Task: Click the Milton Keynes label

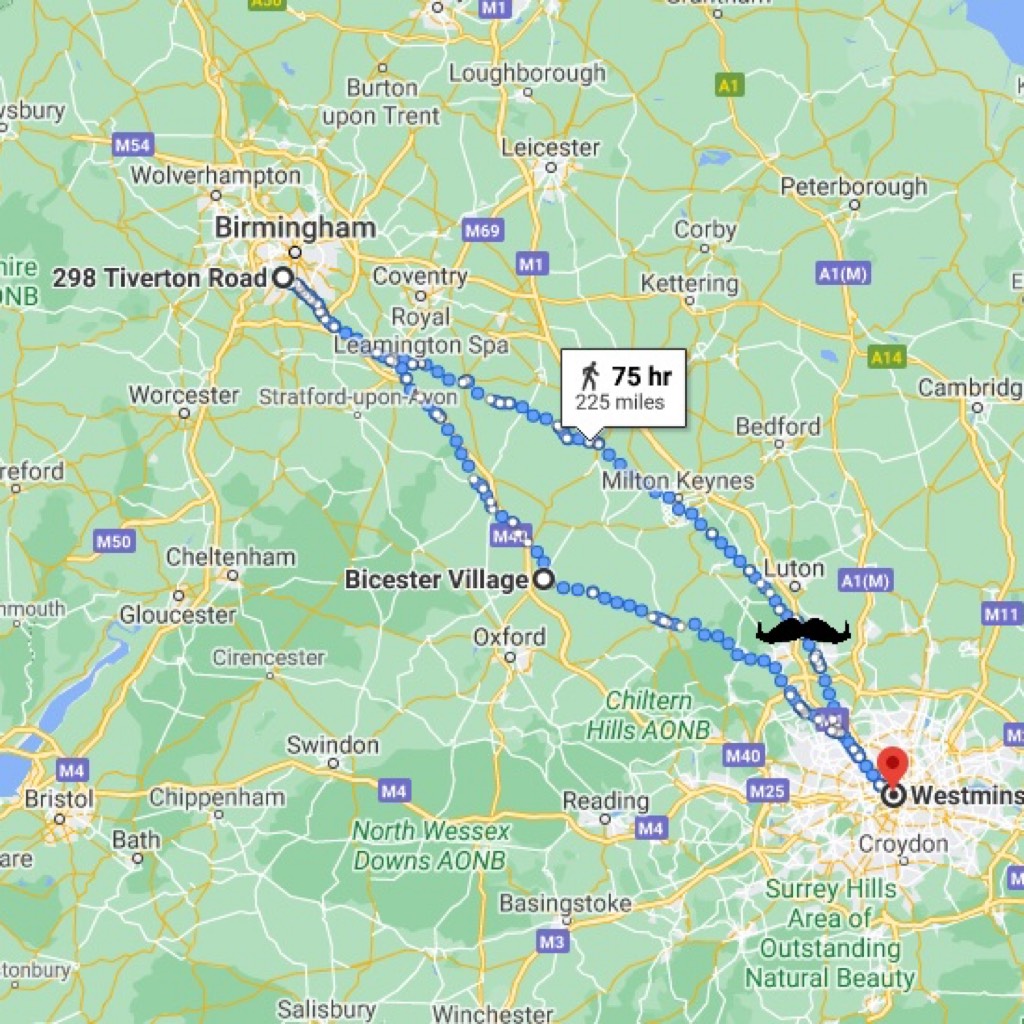Action: pos(678,481)
